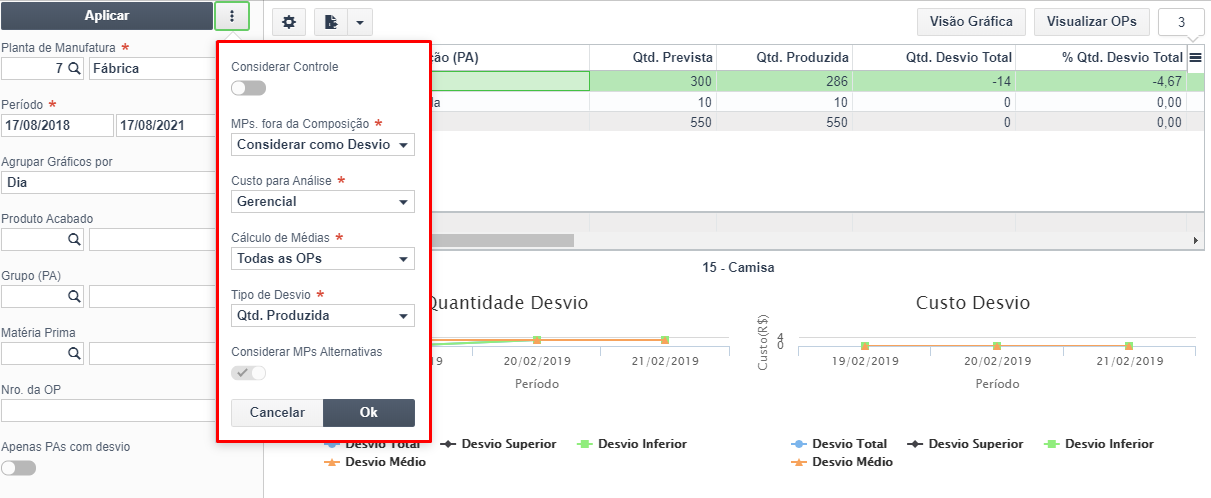
Task: Open the Custo para Análise dropdown
Action: 323,202
